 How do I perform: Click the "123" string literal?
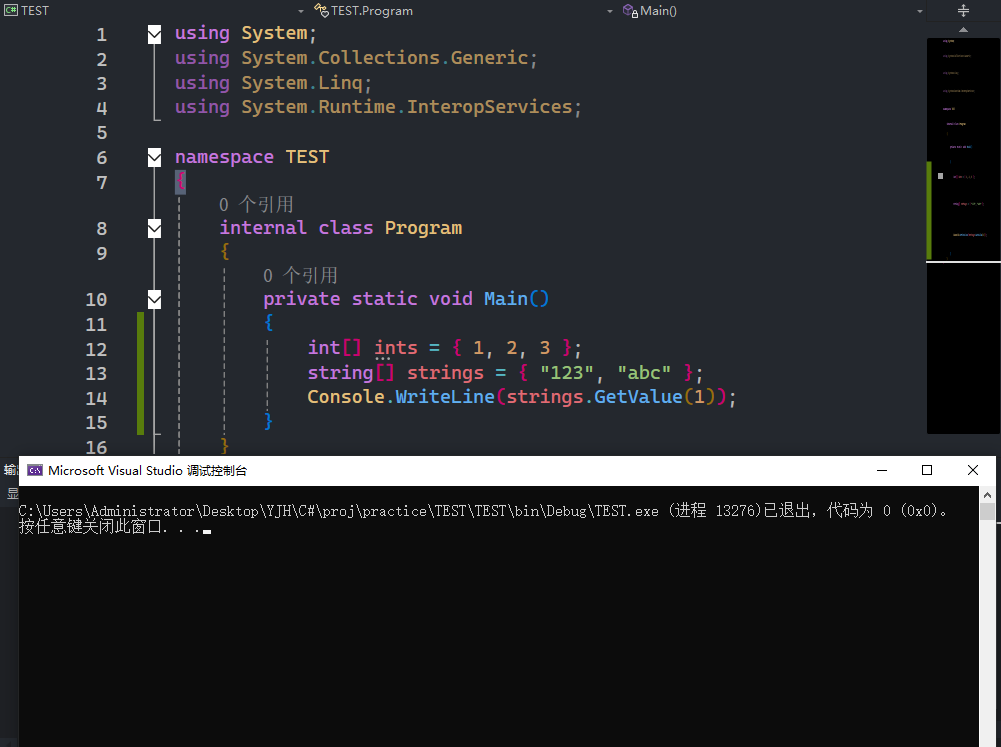click(567, 372)
